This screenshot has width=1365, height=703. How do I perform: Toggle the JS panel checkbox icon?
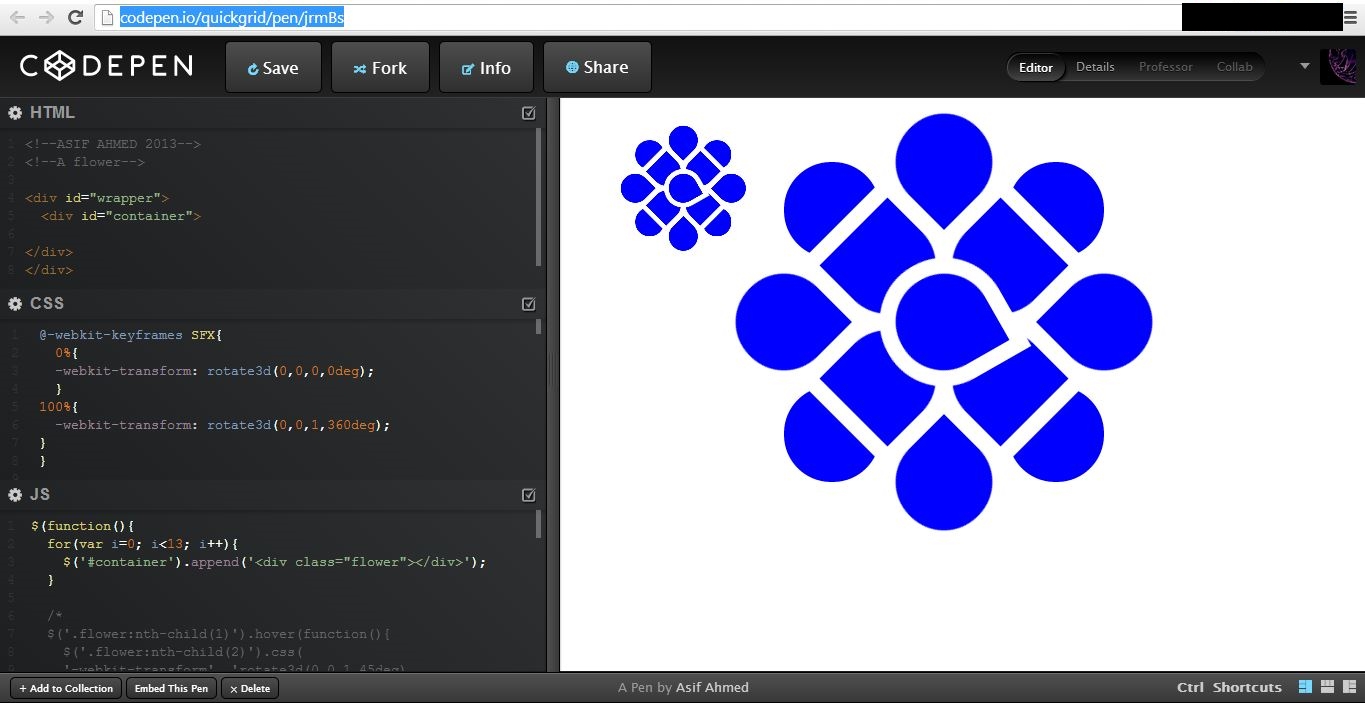click(x=529, y=495)
